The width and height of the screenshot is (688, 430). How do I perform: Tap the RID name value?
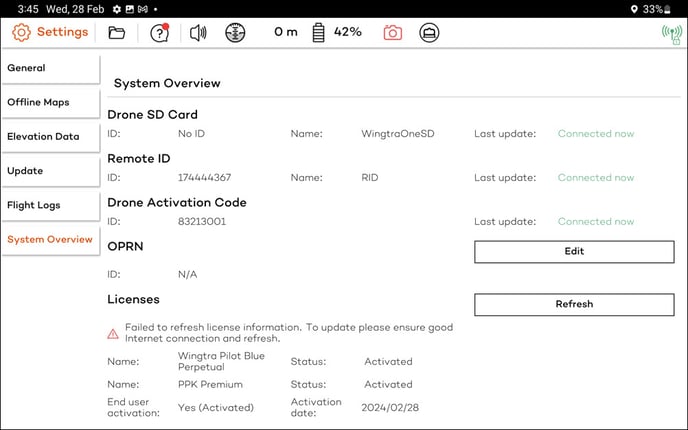coord(369,177)
